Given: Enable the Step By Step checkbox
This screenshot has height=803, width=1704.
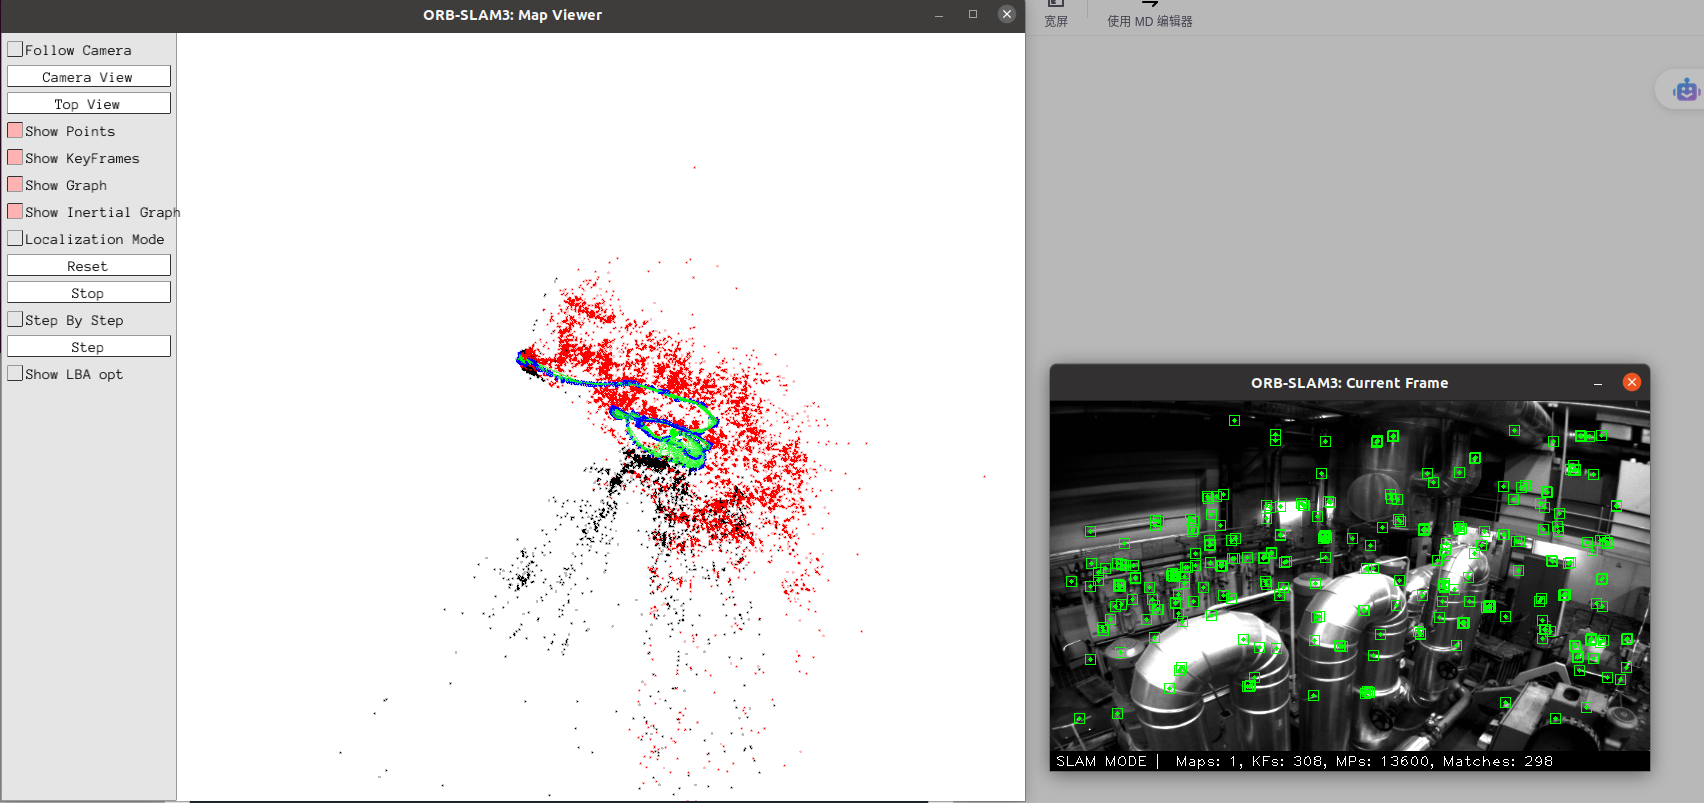Looking at the screenshot, I should click(15, 319).
